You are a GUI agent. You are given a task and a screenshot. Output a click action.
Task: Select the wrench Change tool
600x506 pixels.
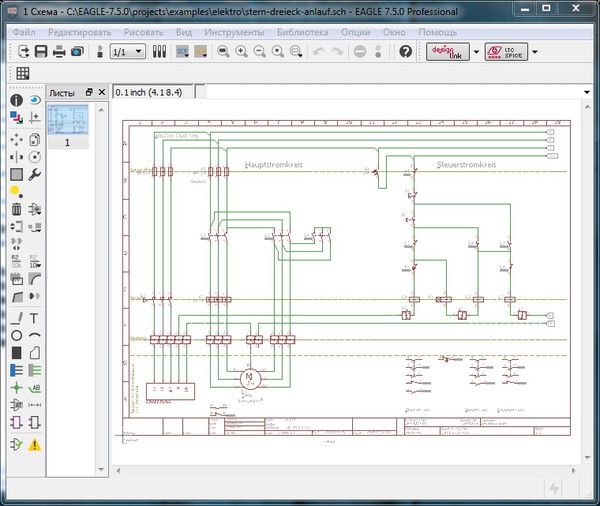click(35, 174)
